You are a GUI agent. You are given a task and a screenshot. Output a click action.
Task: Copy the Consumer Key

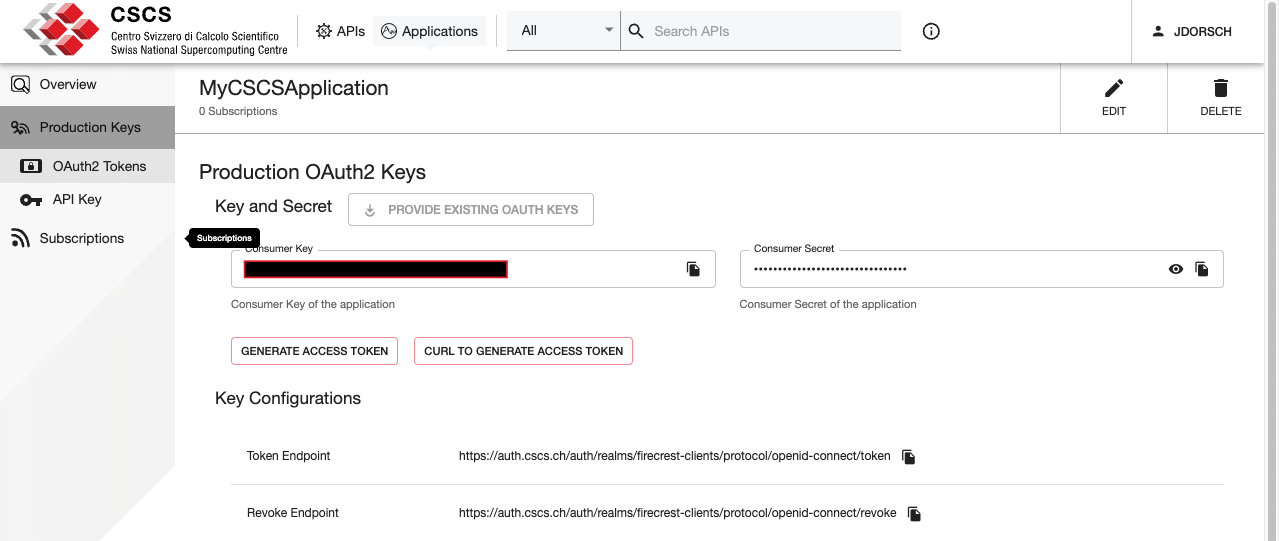point(693,269)
